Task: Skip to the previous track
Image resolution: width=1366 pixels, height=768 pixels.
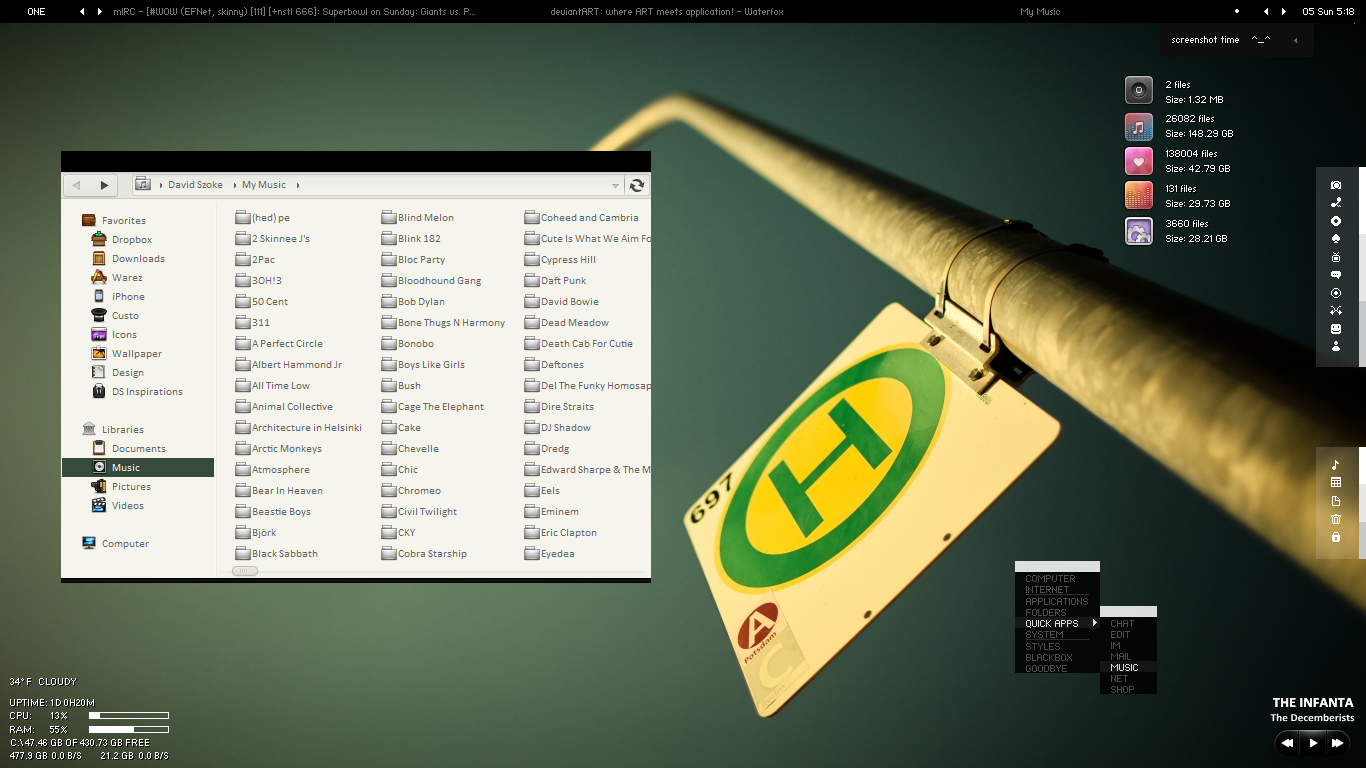Action: pyautogui.click(x=1288, y=743)
